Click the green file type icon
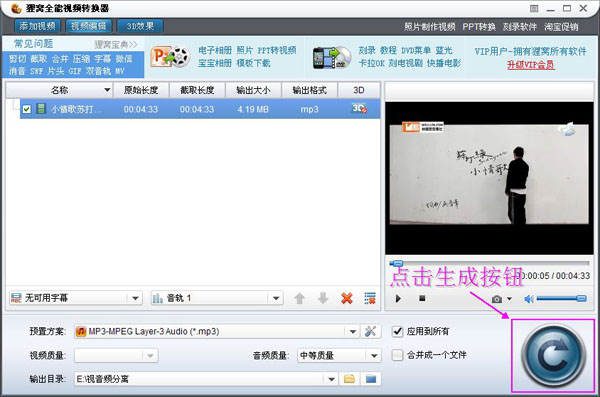The height and width of the screenshot is (397, 600). (x=41, y=109)
